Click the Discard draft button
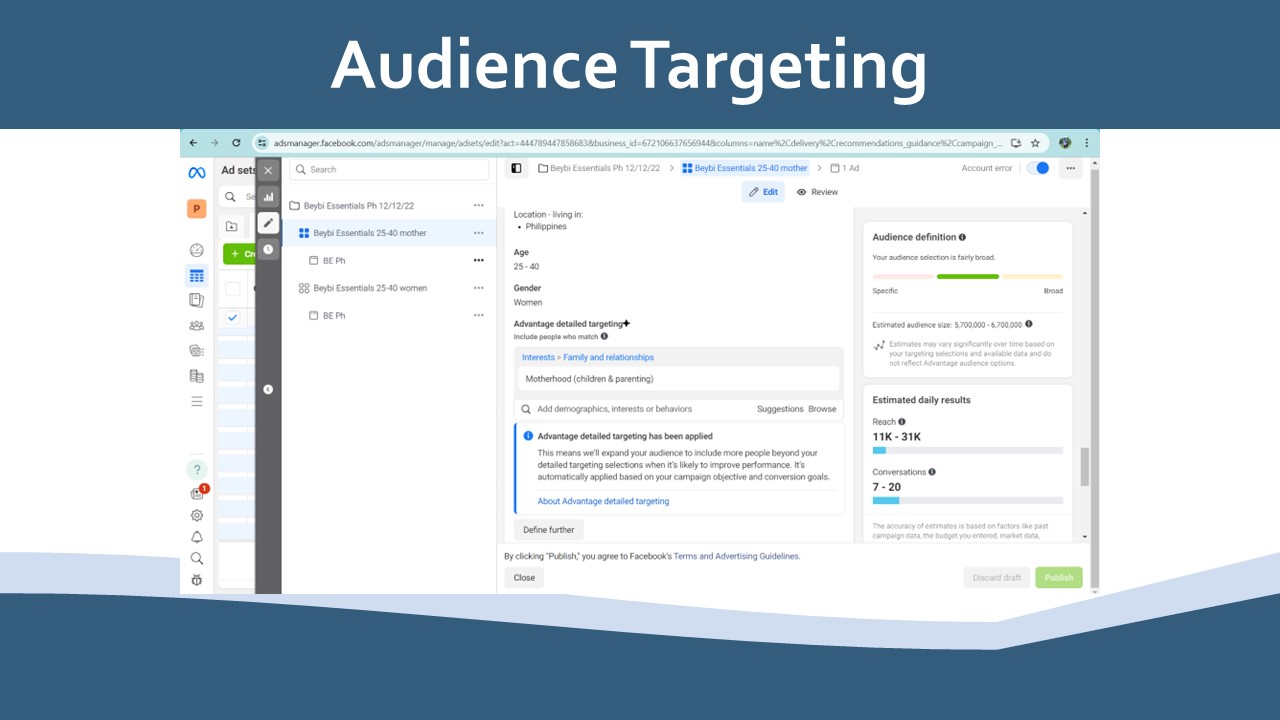 pyautogui.click(x=997, y=577)
